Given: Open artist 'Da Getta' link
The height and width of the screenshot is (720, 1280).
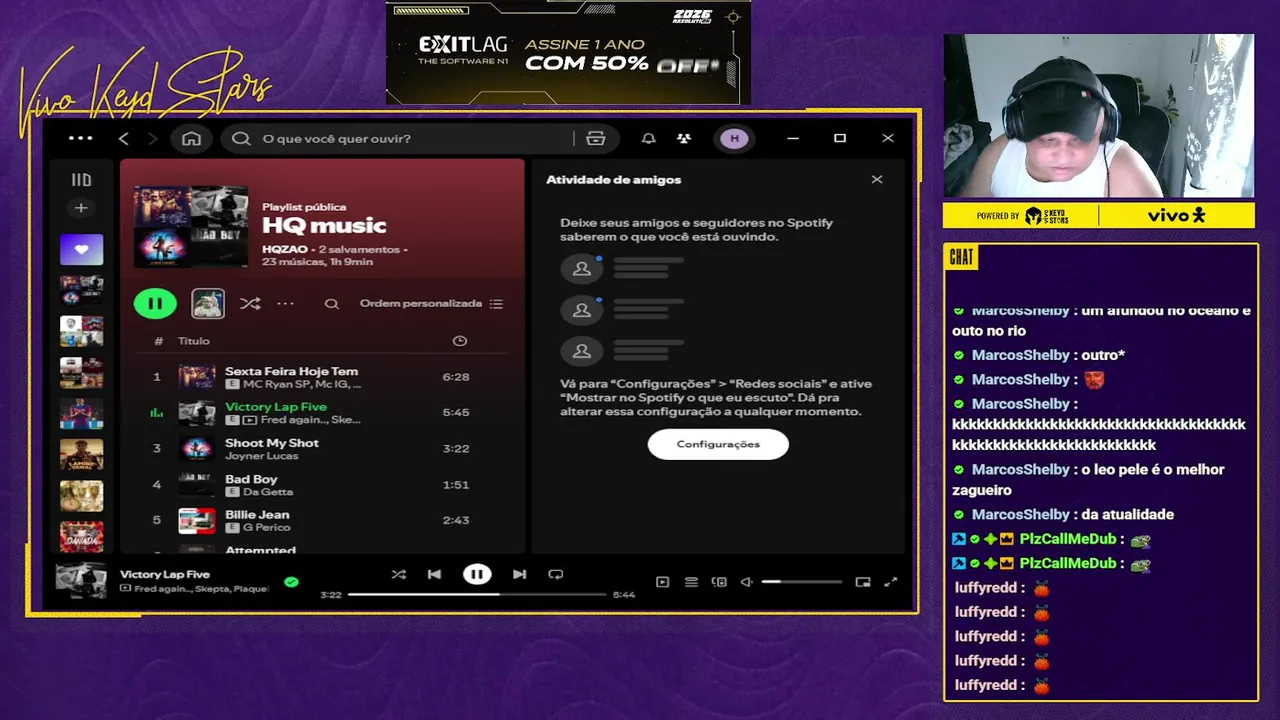Looking at the screenshot, I should [268, 492].
